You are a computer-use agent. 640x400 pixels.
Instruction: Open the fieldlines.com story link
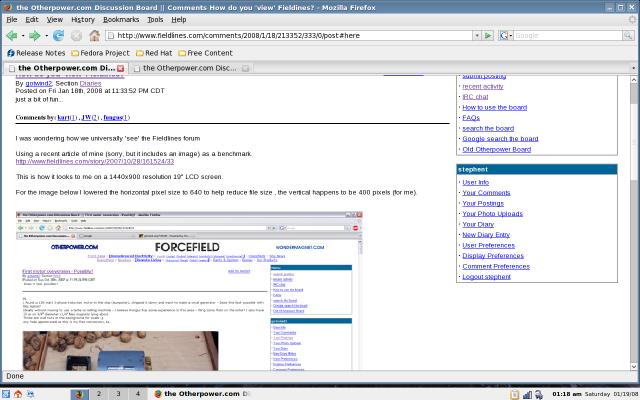95,162
